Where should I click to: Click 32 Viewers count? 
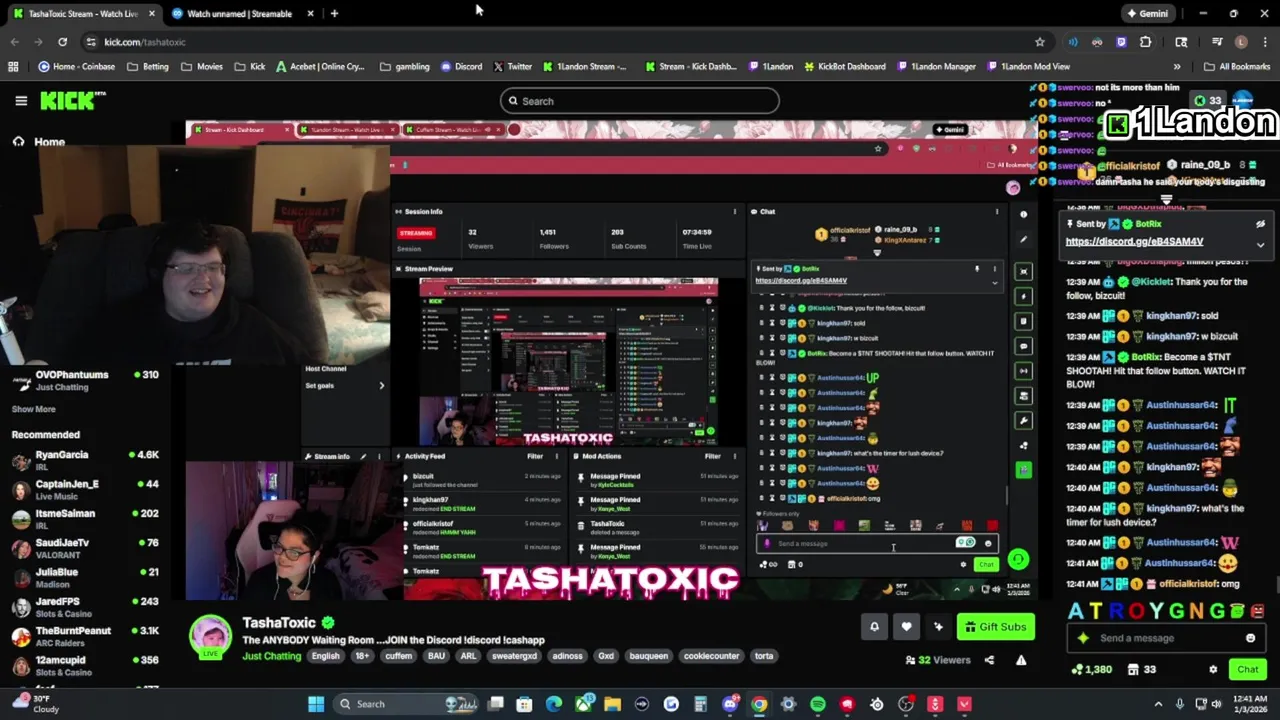[x=938, y=660]
